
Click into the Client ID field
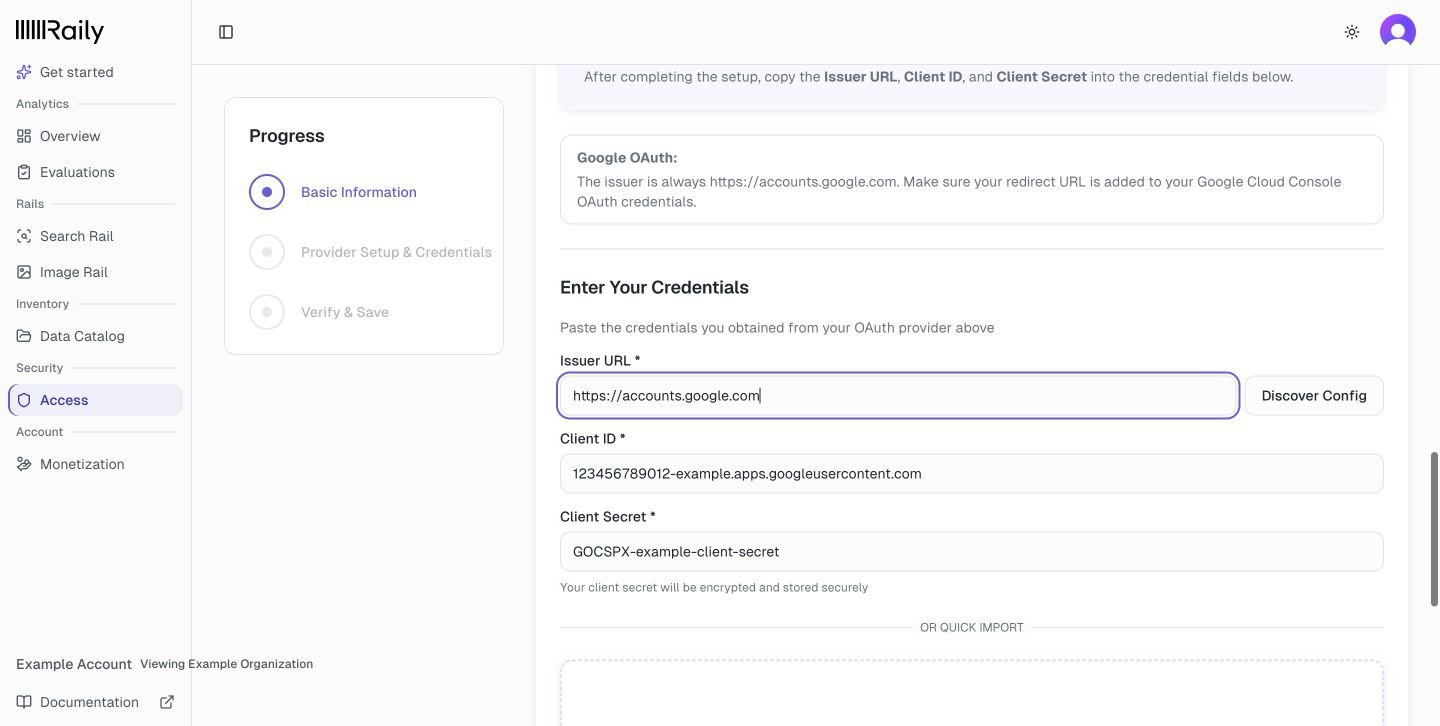click(972, 474)
